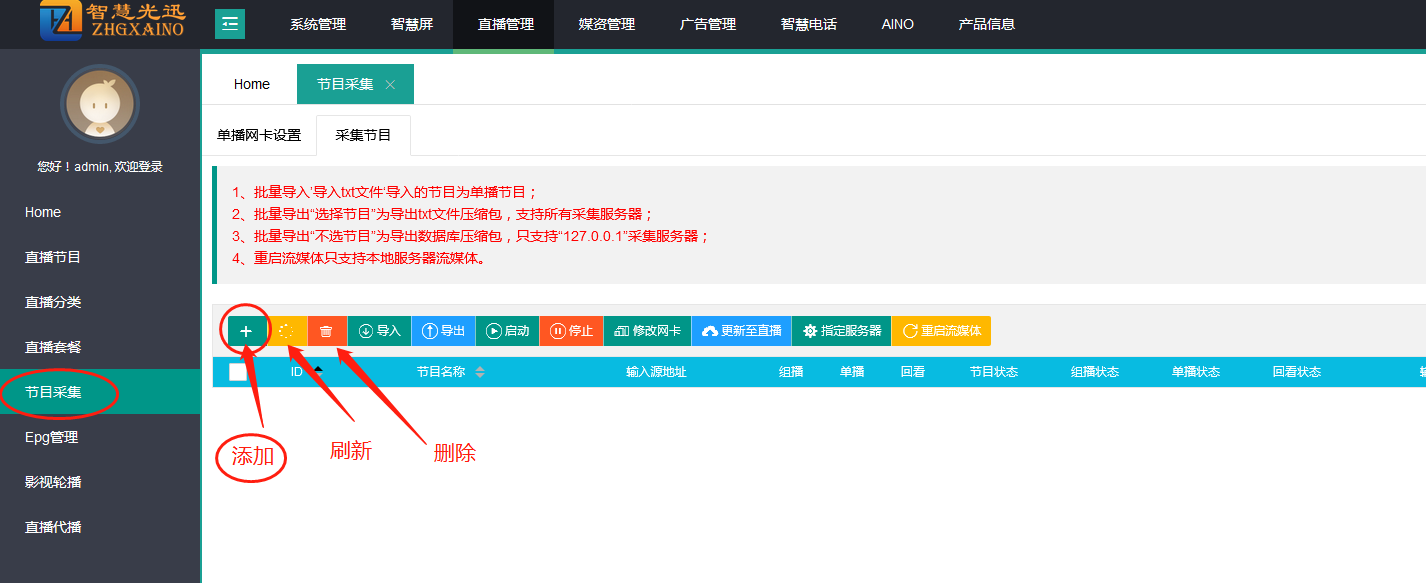1426x583 pixels.
Task: Click the green plus add button
Action: (x=247, y=331)
